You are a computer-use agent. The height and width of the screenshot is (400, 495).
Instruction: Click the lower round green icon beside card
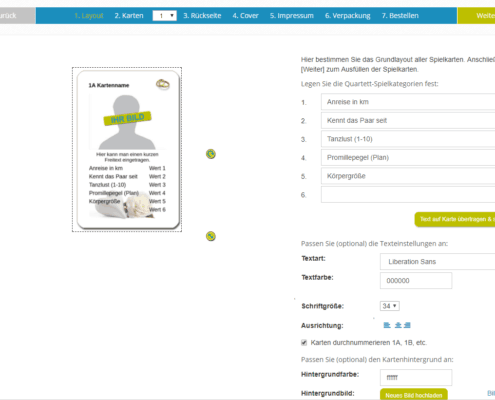[211, 236]
